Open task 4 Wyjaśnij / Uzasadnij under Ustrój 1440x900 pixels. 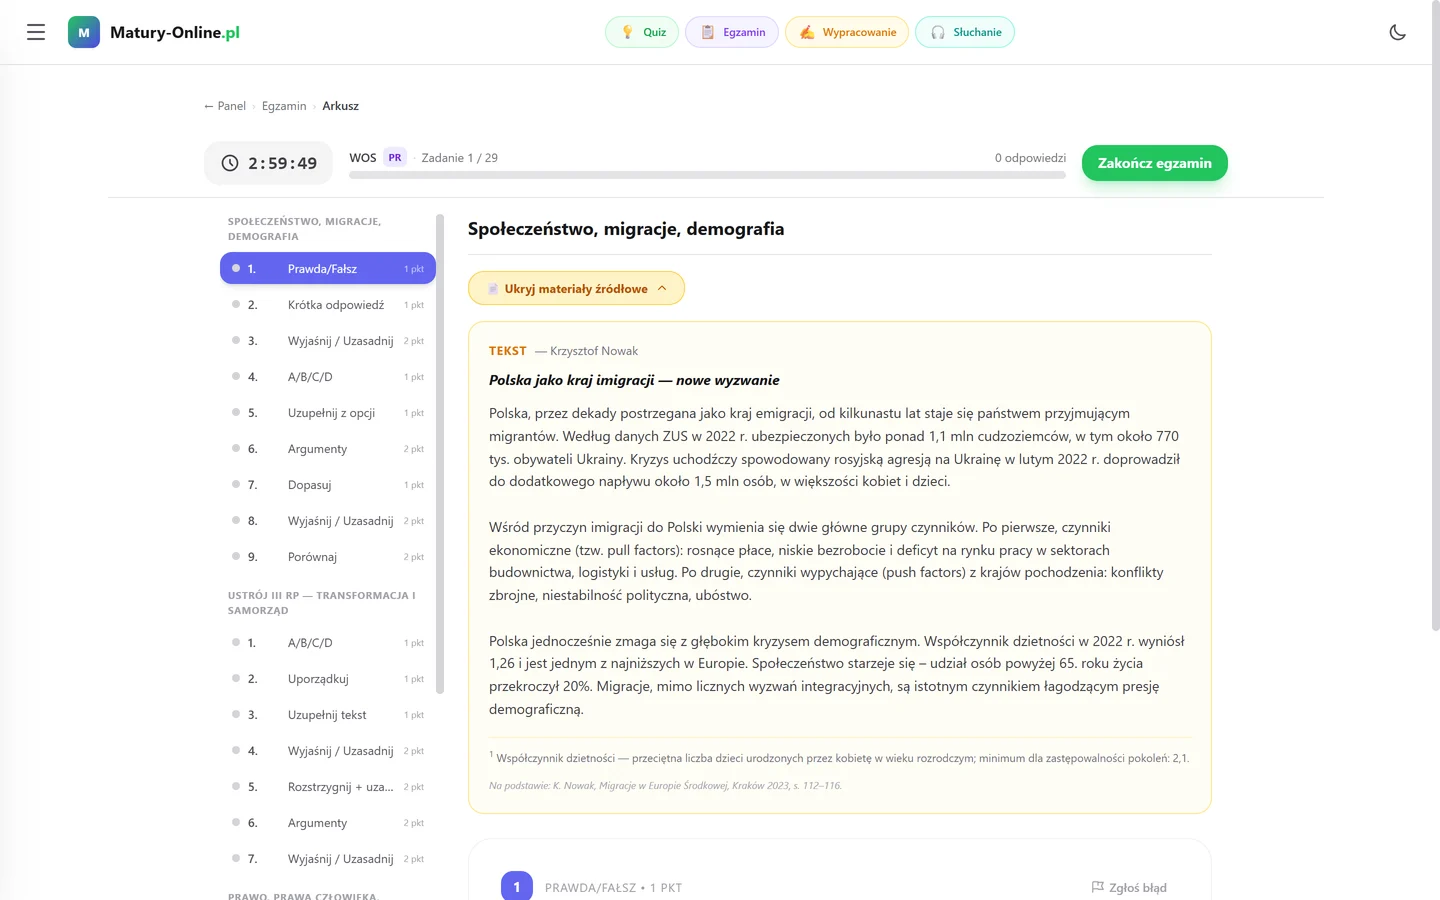[328, 750]
